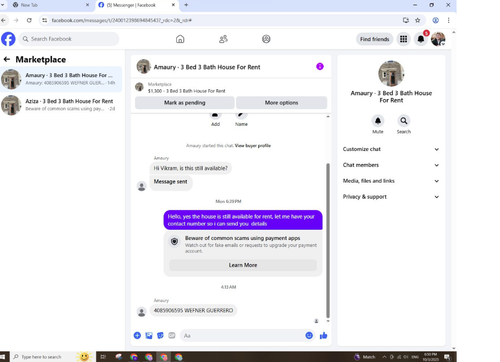
Task: Add people with the Add icon
Action: [x=215, y=115]
